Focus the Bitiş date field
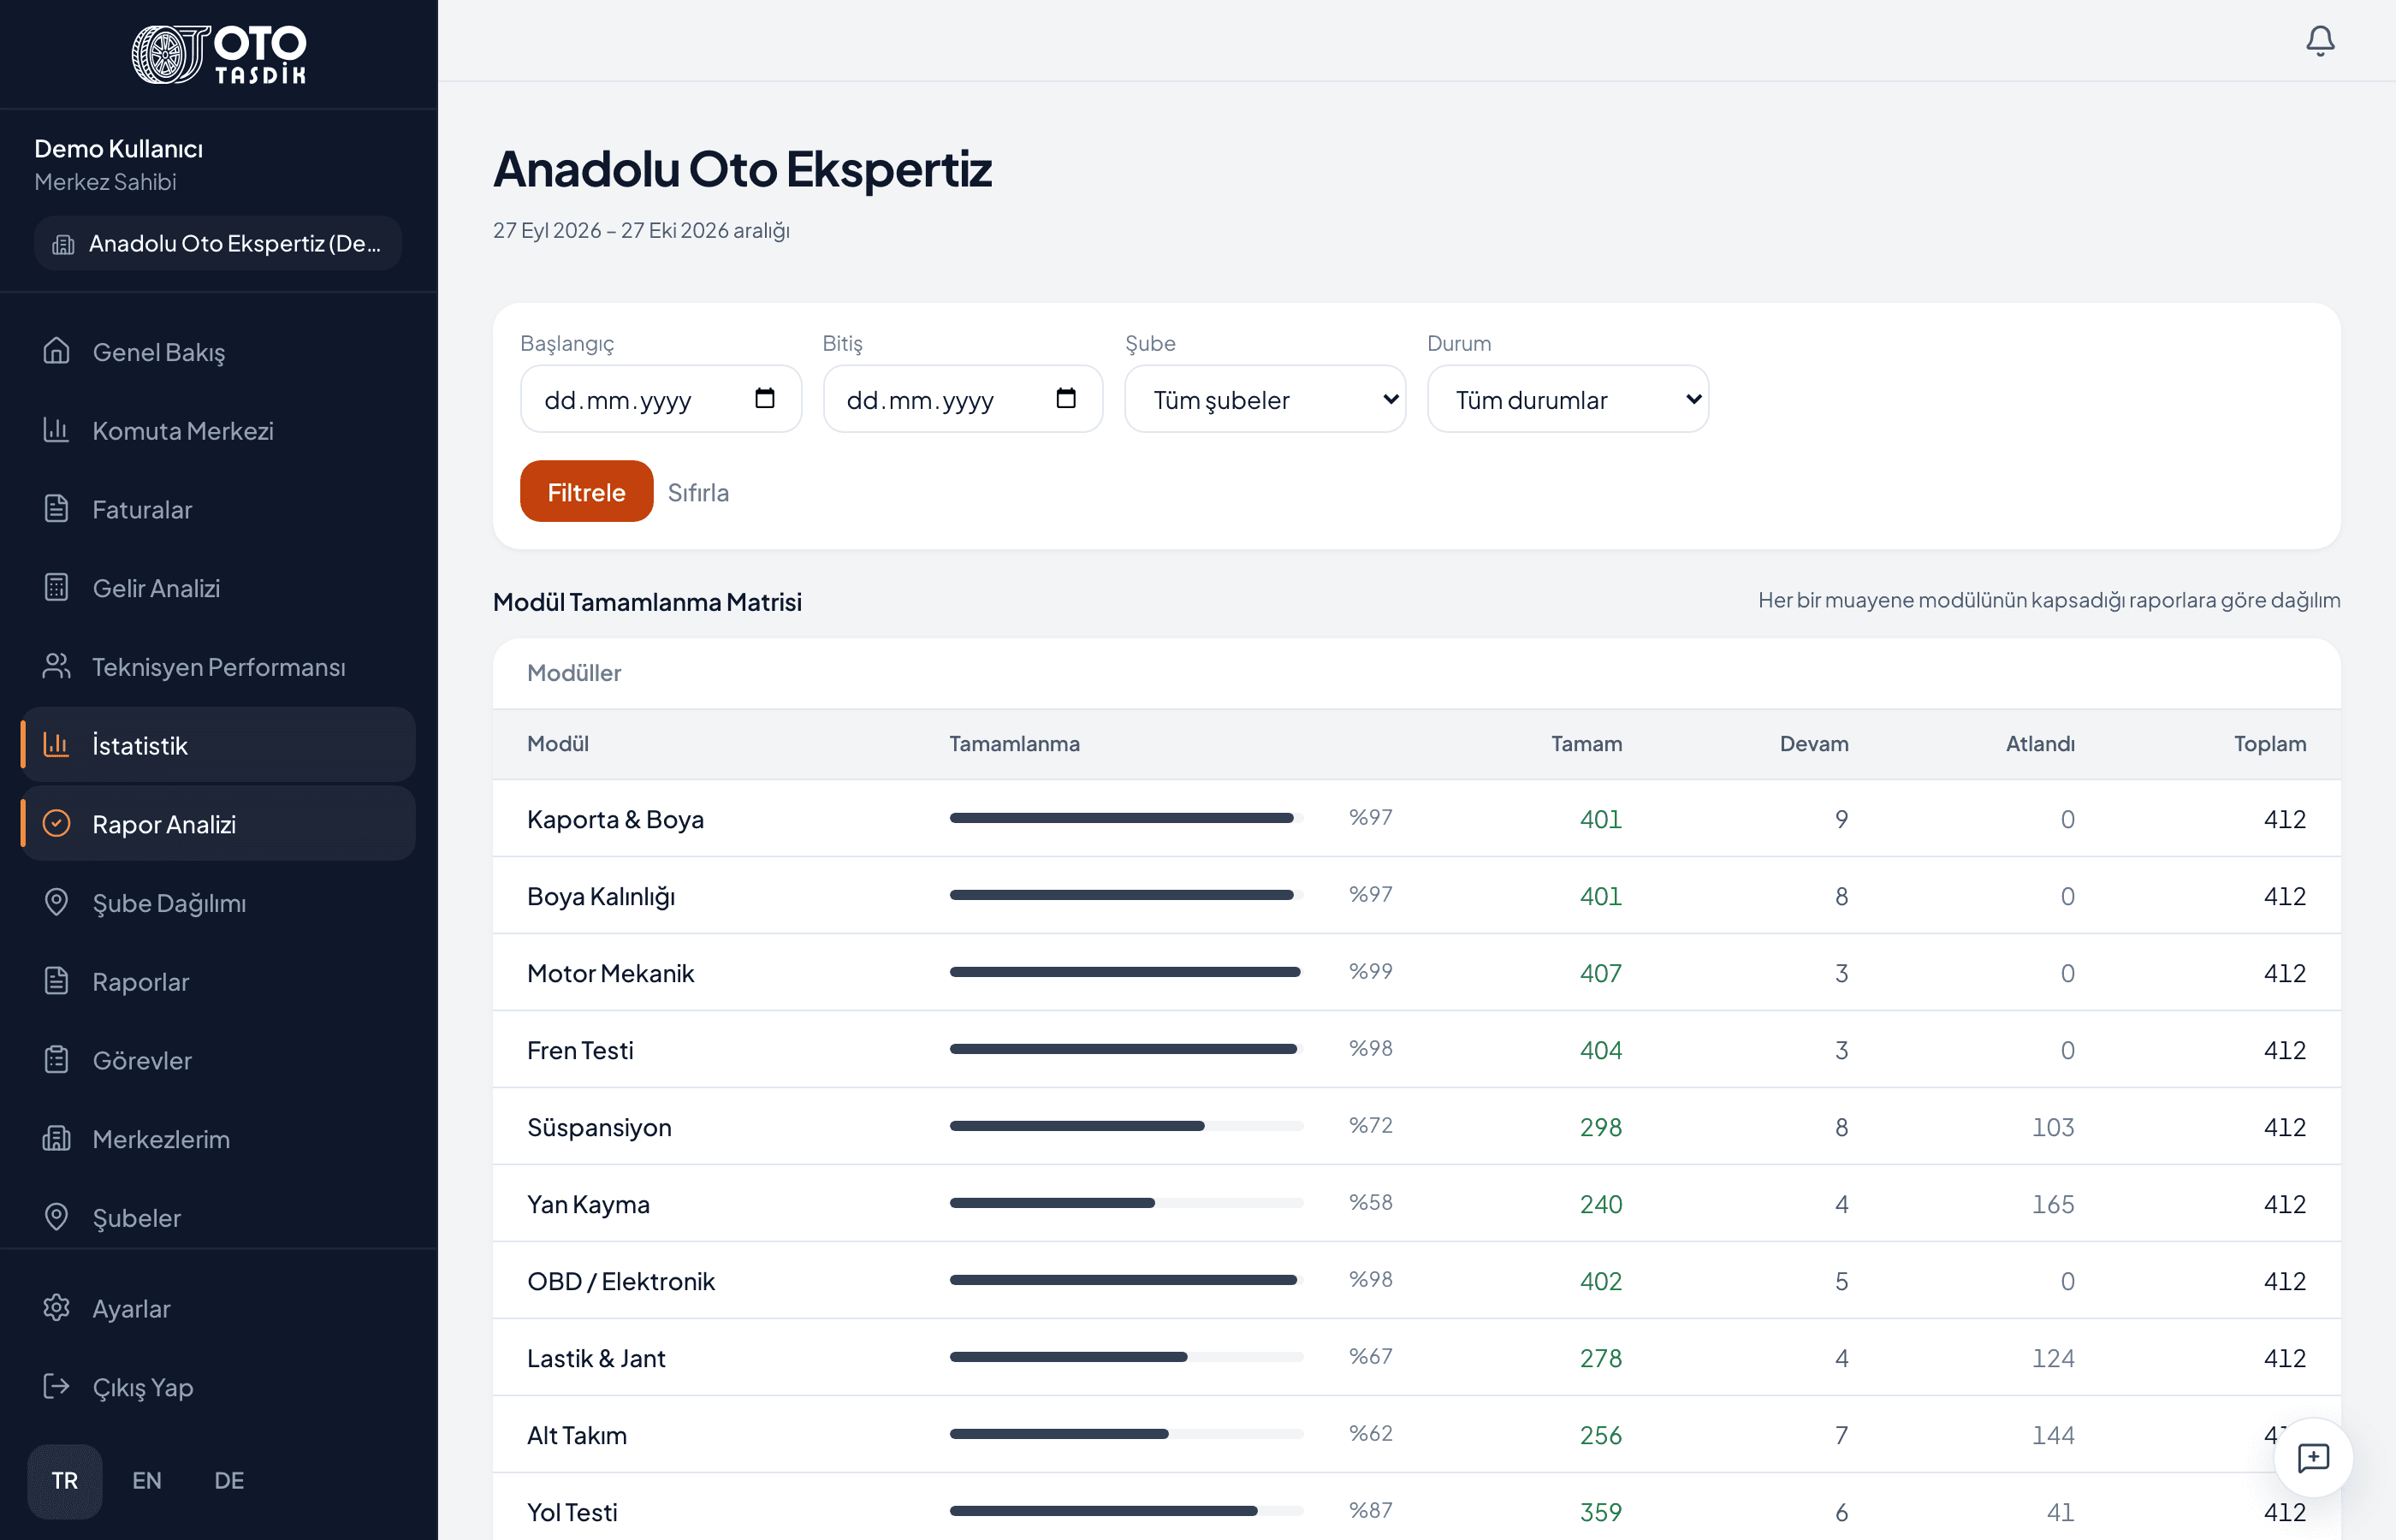The image size is (2396, 1540). click(963, 399)
